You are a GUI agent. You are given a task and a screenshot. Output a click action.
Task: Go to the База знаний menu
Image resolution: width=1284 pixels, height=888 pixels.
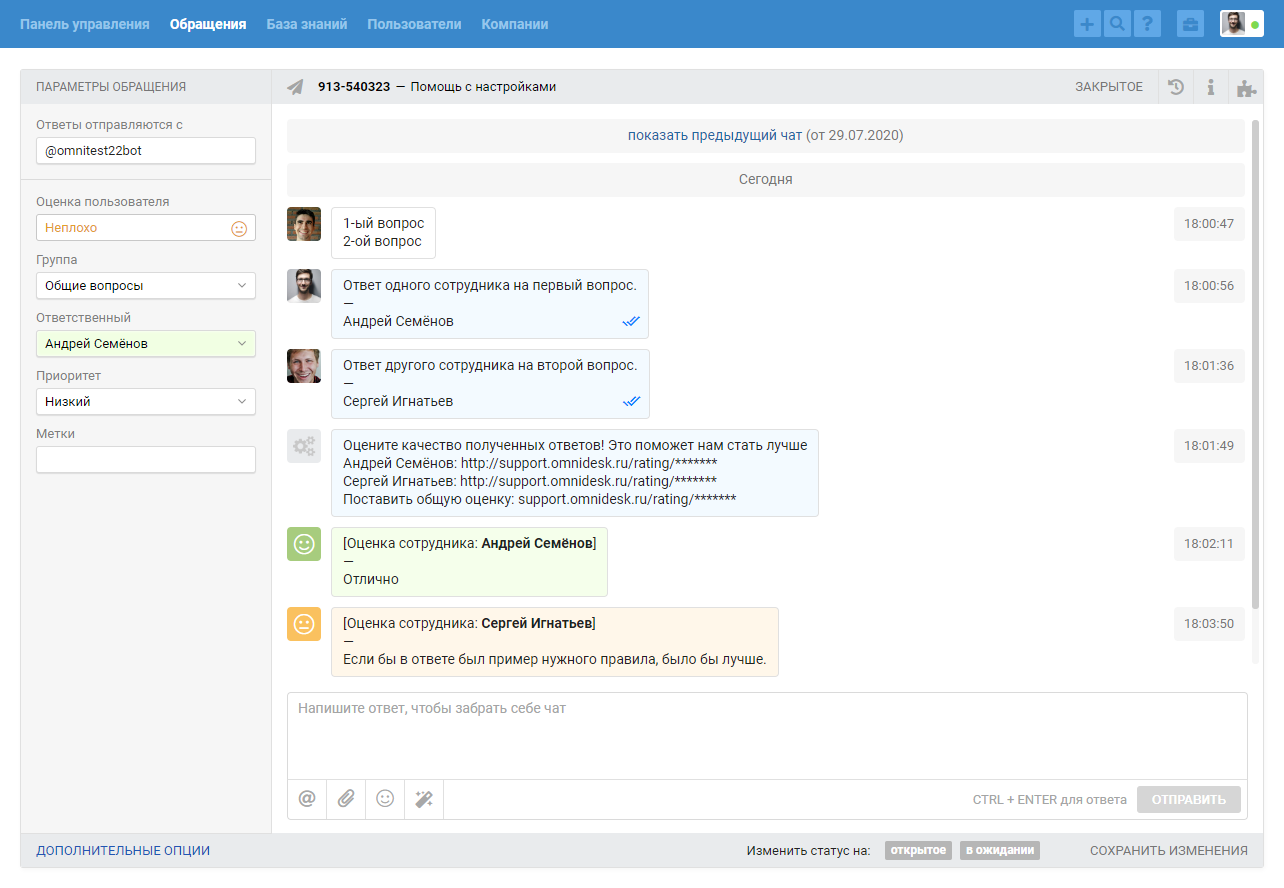click(x=306, y=24)
